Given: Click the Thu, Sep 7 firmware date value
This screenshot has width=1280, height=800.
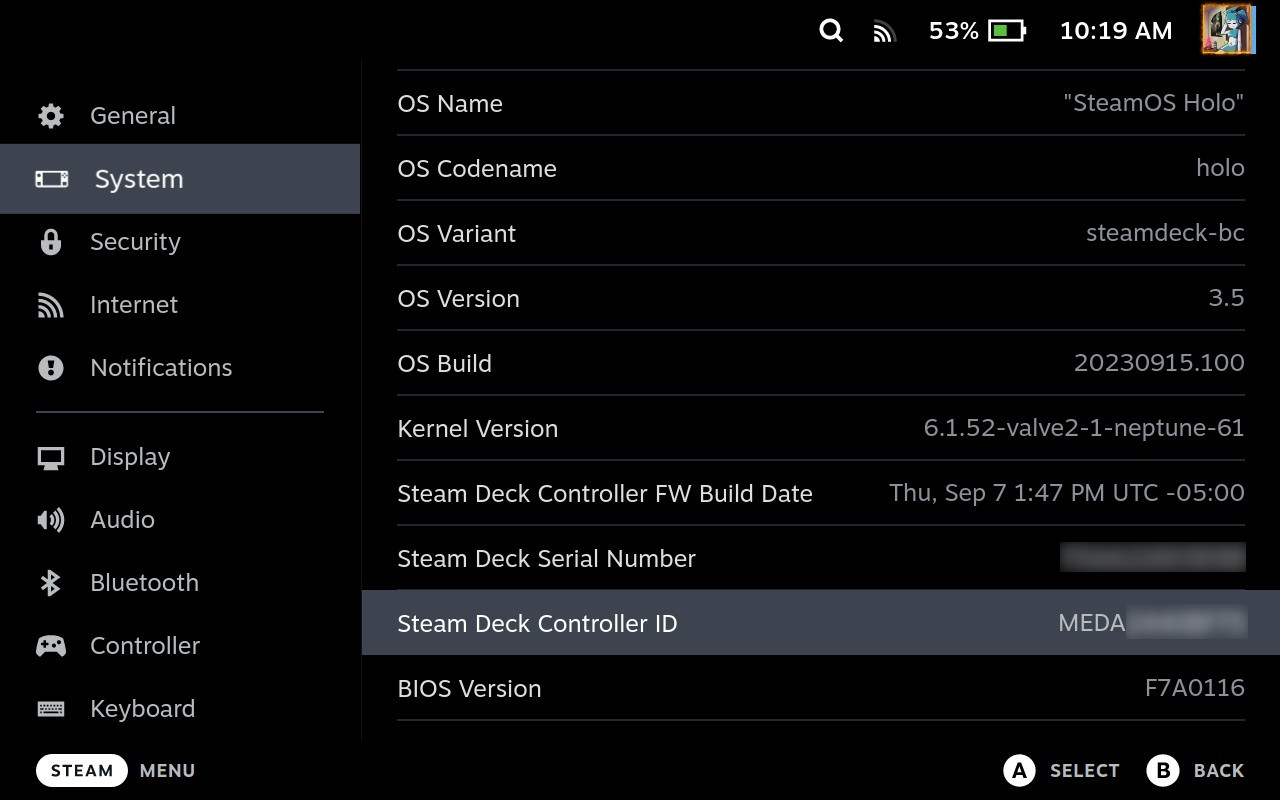Looking at the screenshot, I should coord(1067,493).
